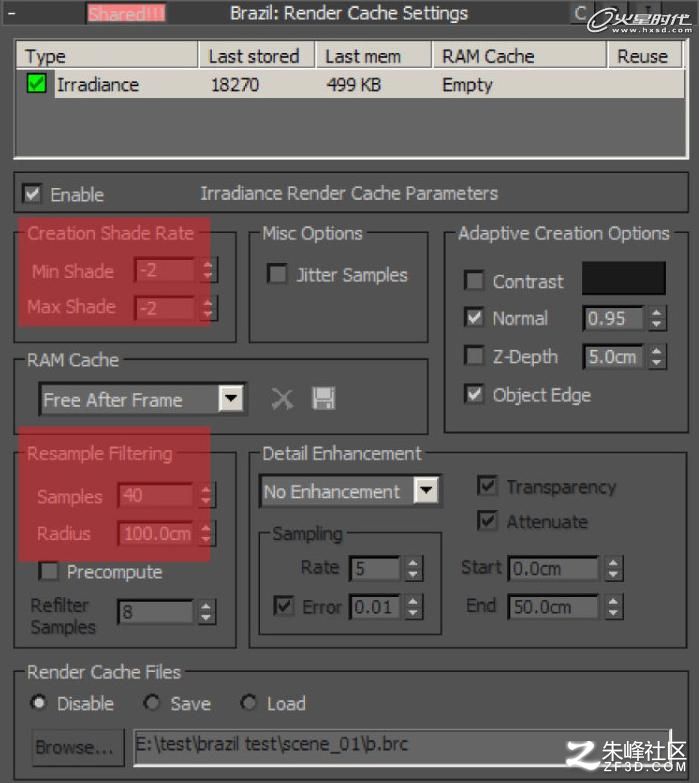Screen dimensions: 699x783
Task: Toggle the Error checkbox under Sampling
Action: point(284,606)
